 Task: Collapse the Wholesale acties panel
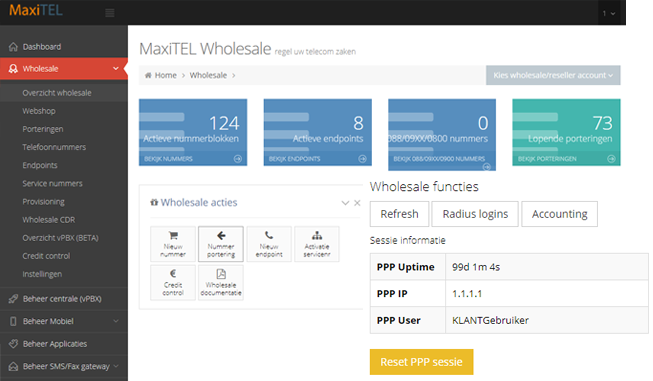(x=345, y=203)
